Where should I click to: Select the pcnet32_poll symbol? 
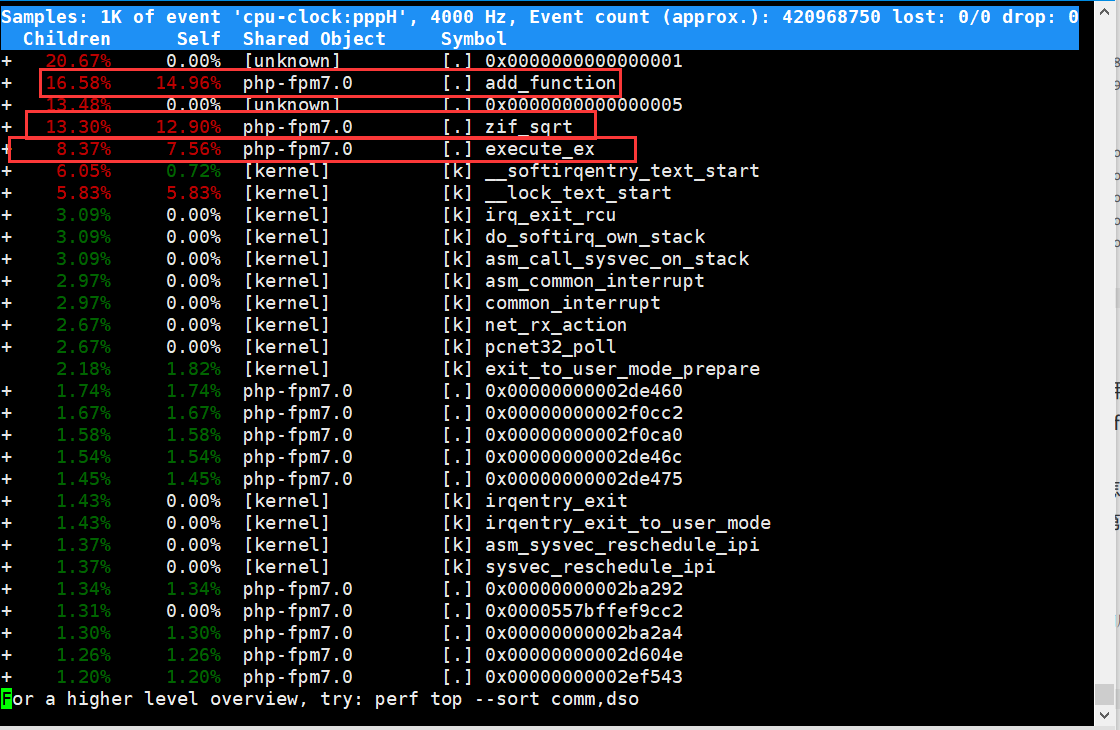[551, 347]
